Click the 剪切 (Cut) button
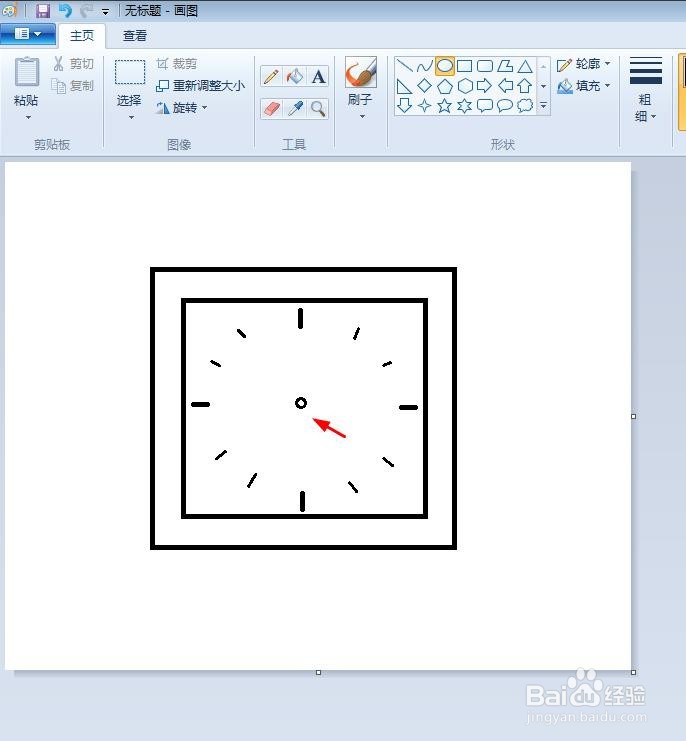 (x=74, y=64)
